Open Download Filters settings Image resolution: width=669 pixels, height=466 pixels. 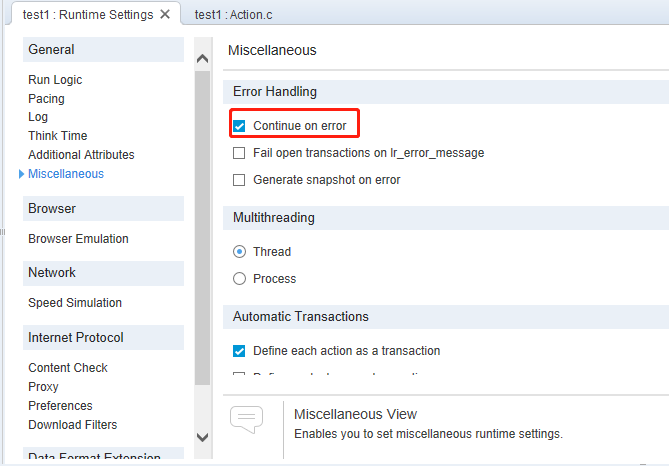point(73,425)
